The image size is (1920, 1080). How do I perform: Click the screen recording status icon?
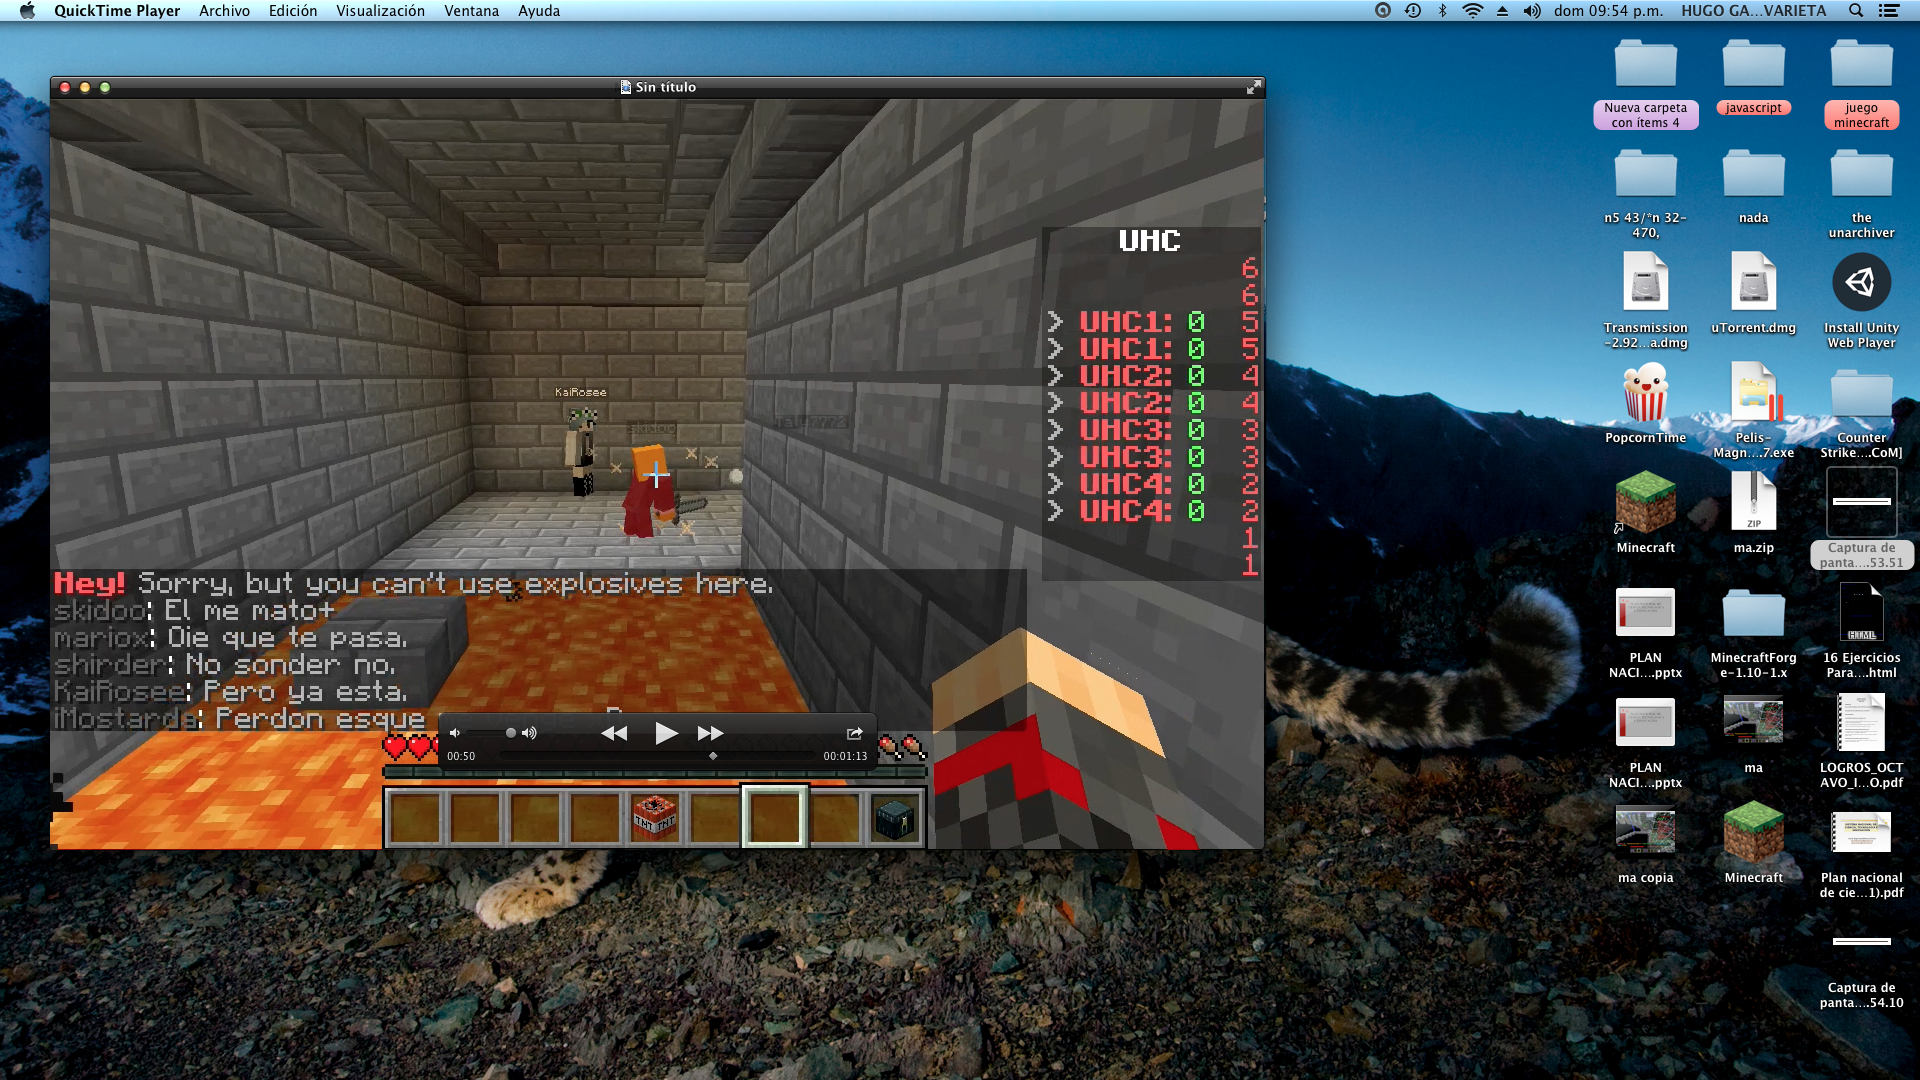coord(1383,11)
